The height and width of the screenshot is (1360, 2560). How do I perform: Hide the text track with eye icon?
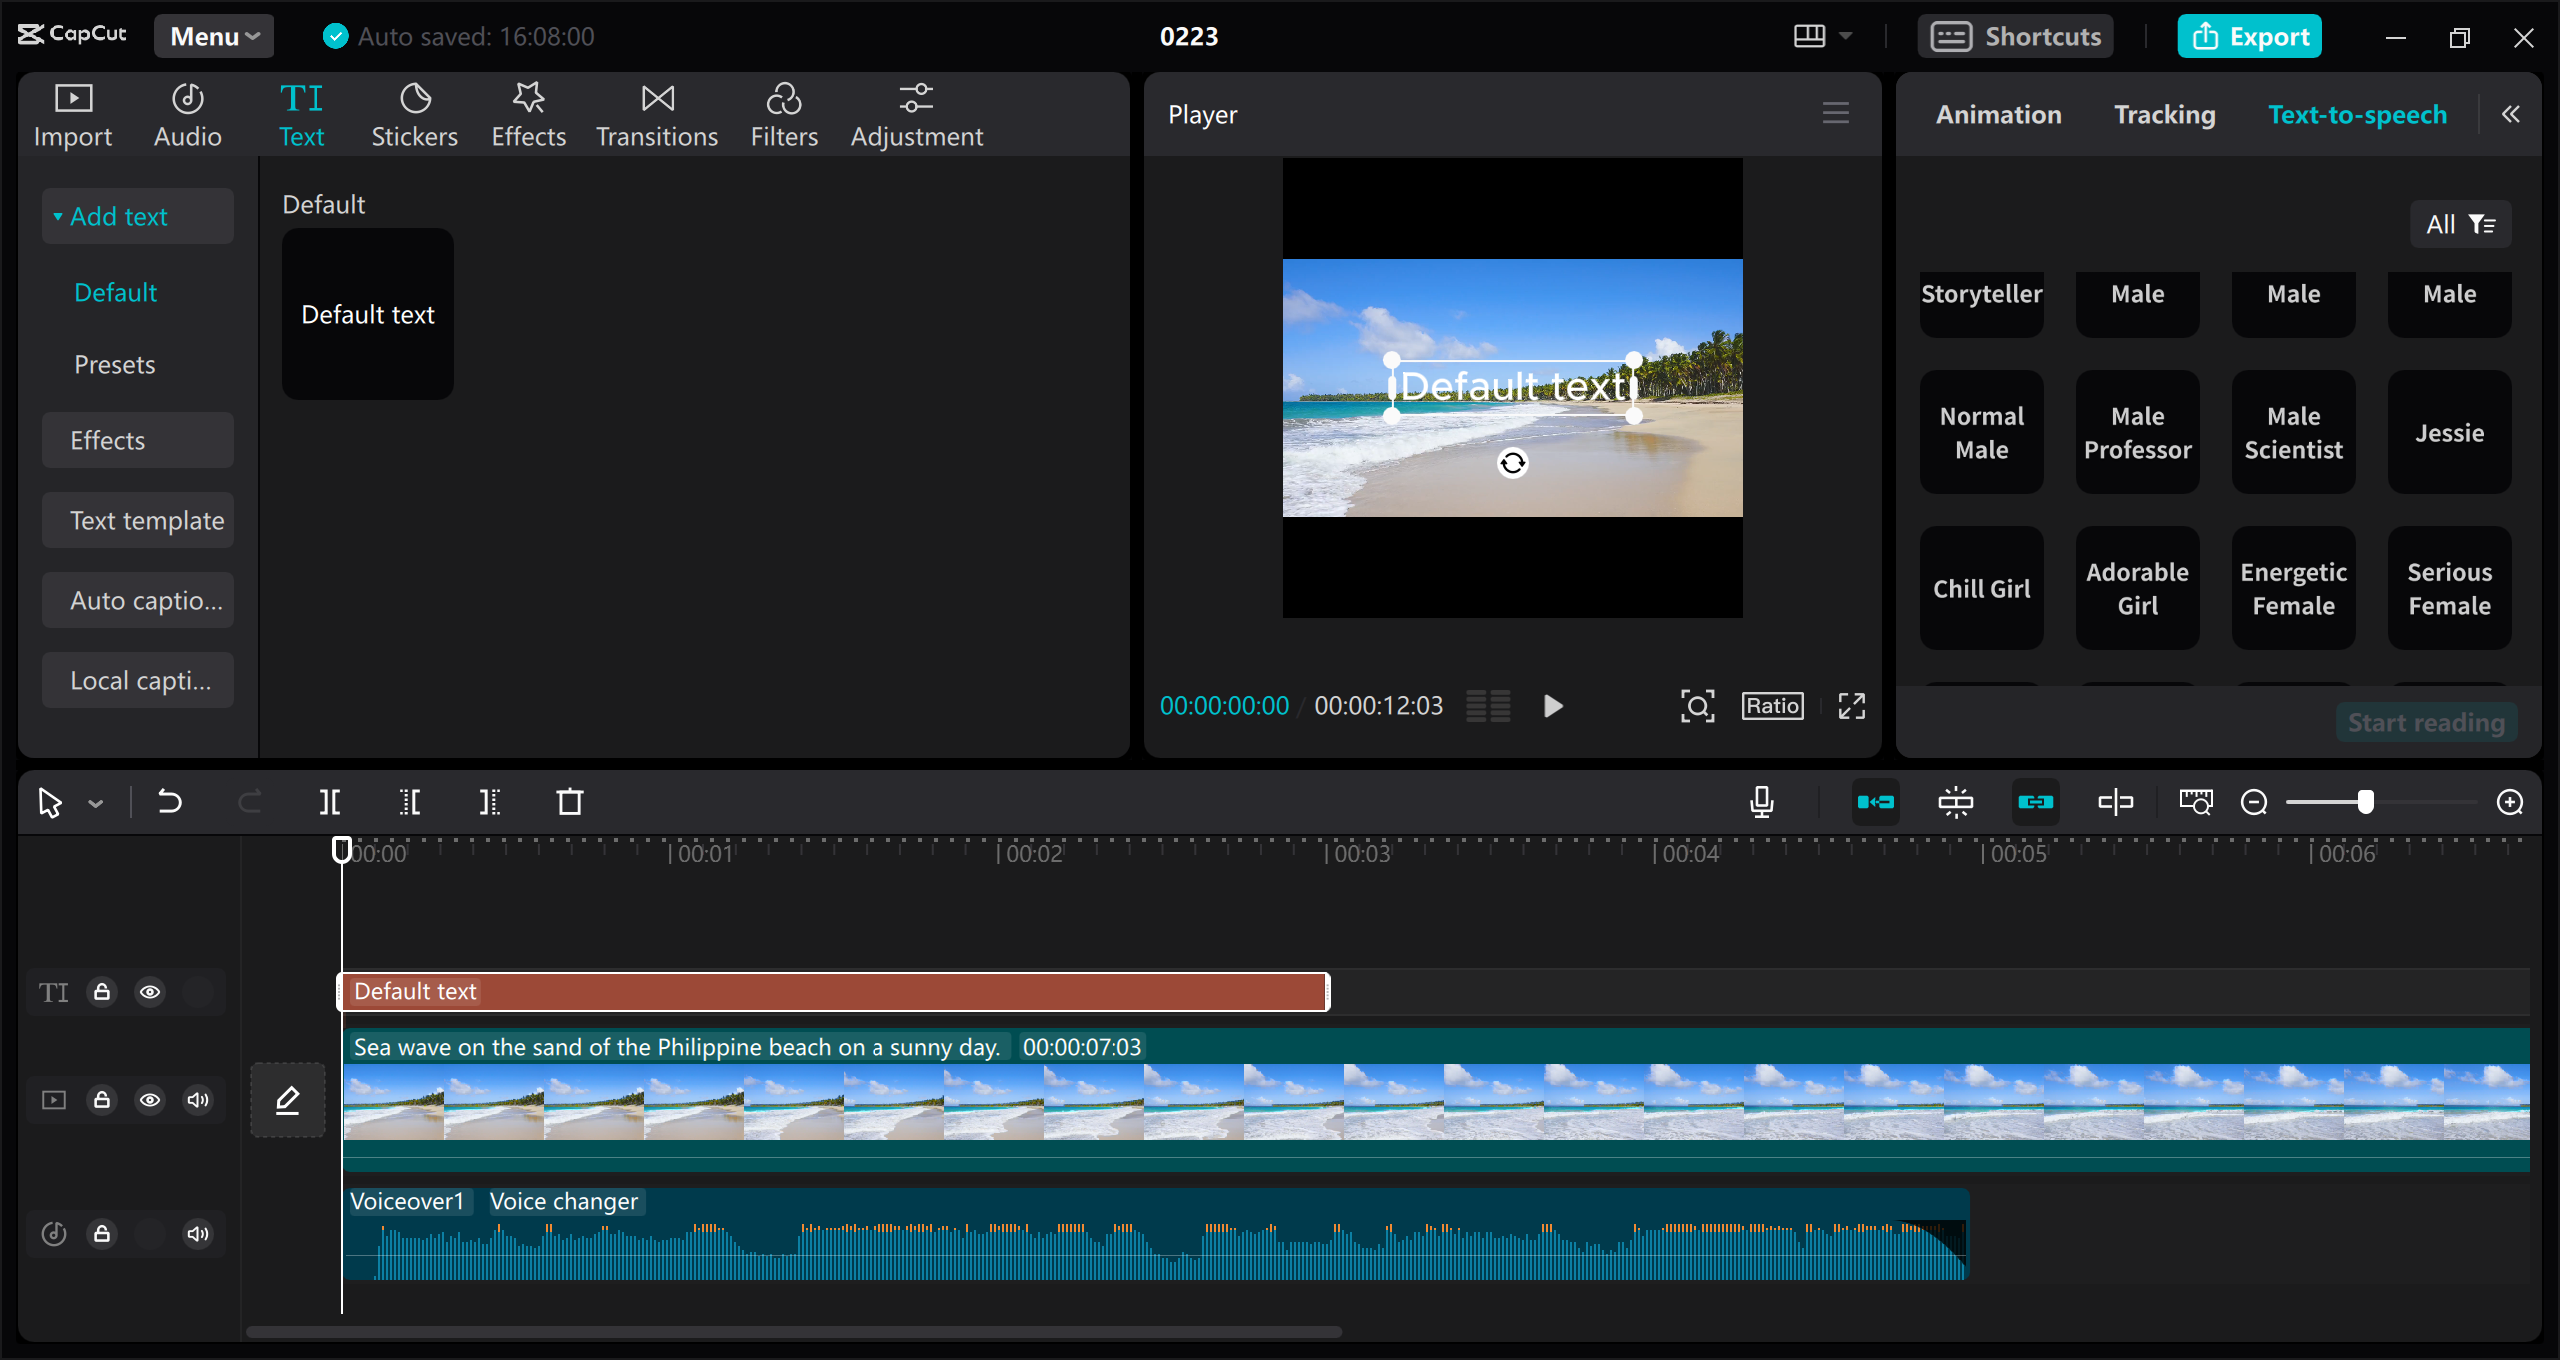coord(150,992)
